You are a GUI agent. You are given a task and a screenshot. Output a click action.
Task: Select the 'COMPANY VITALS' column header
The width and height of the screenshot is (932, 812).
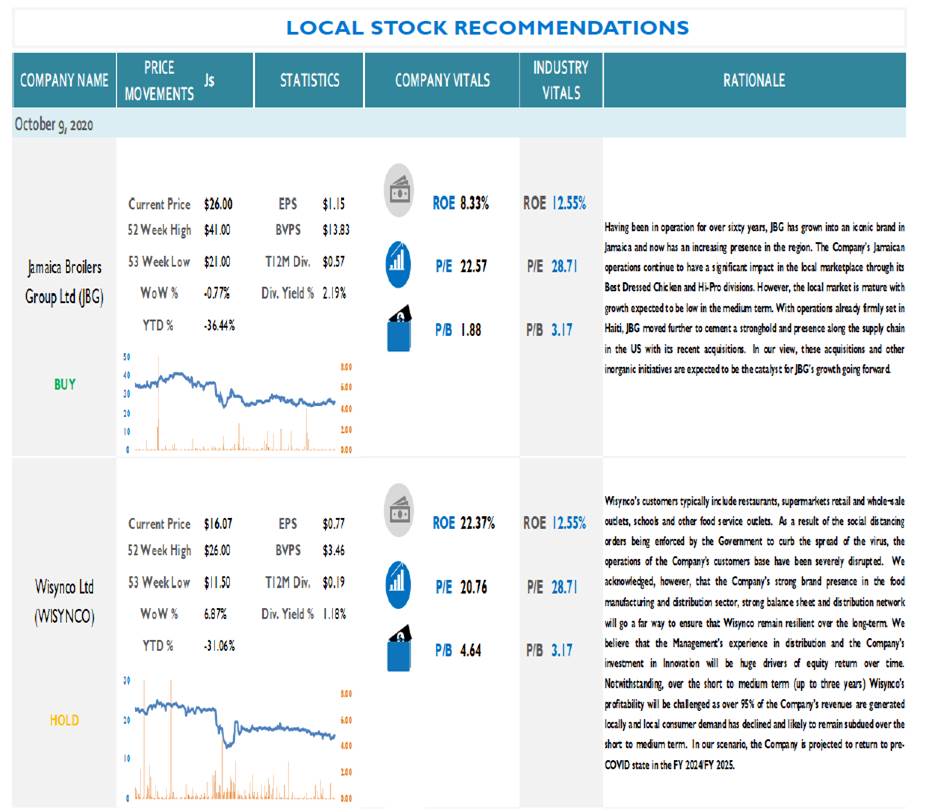point(443,80)
